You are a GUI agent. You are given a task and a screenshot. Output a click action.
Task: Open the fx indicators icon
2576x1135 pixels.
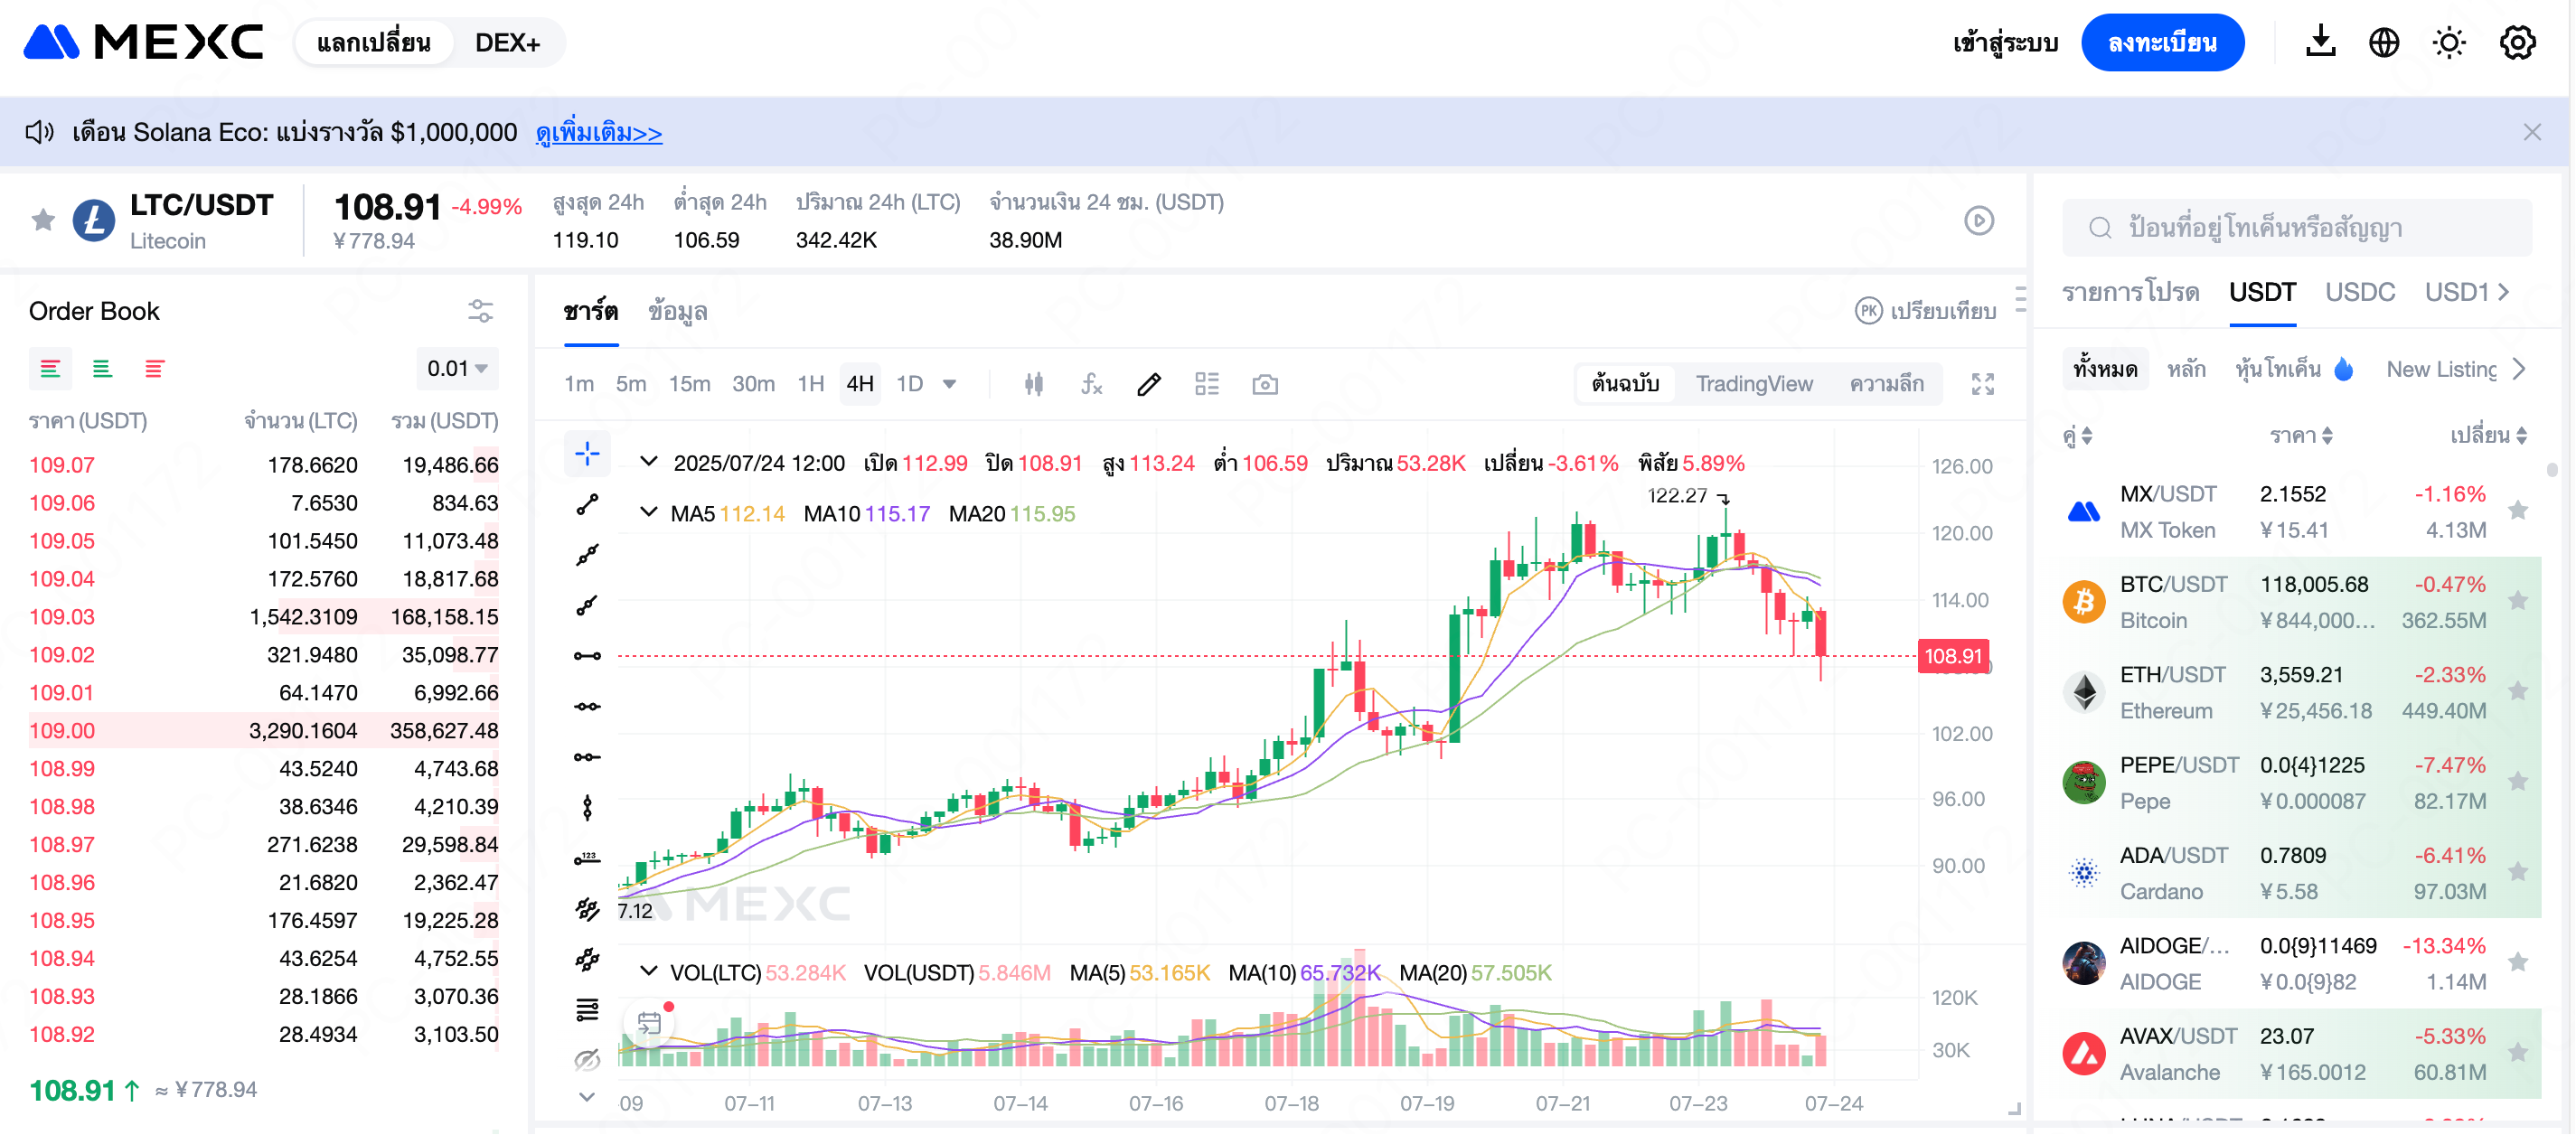coord(1091,384)
